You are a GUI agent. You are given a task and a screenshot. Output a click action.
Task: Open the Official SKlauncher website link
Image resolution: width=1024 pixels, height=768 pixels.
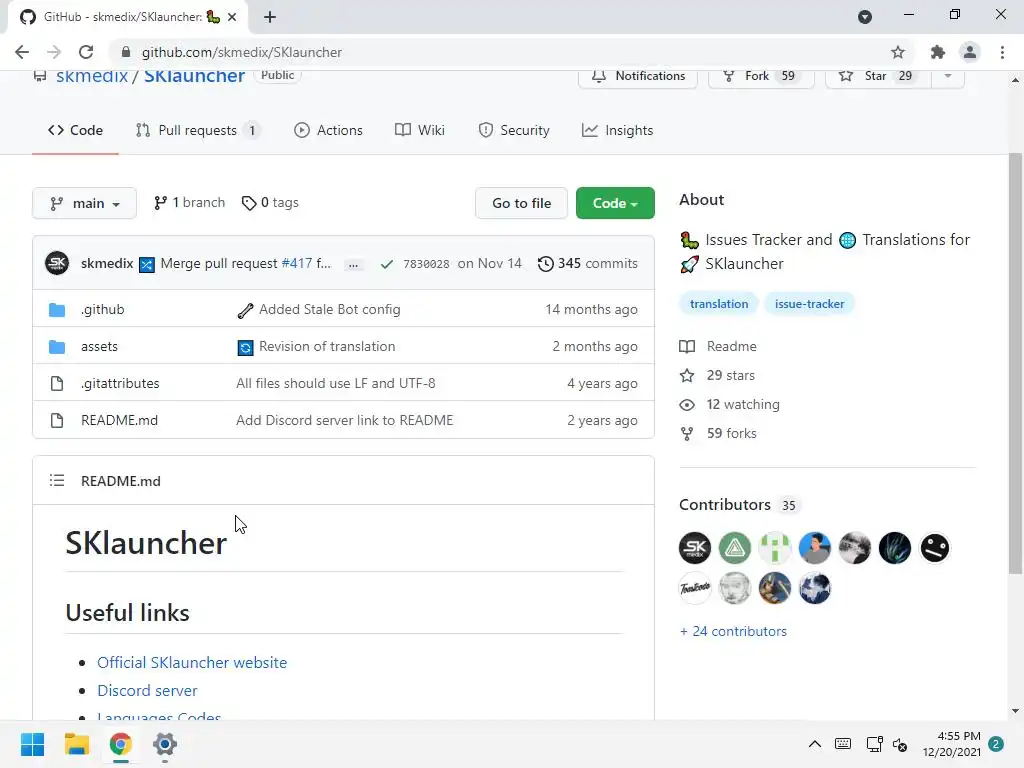192,662
